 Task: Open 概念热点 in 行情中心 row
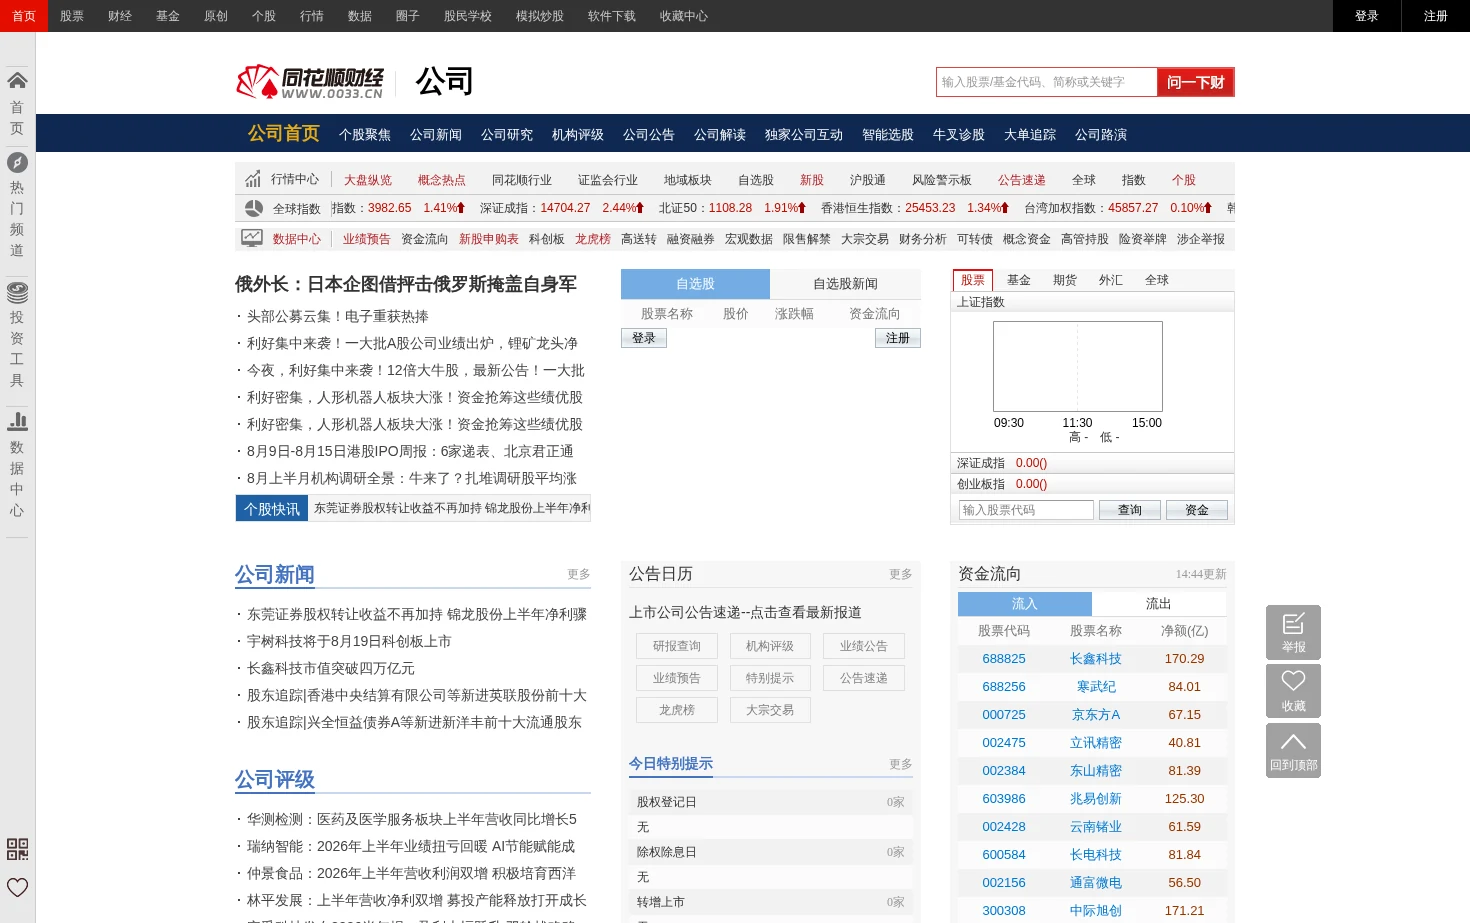(x=442, y=180)
